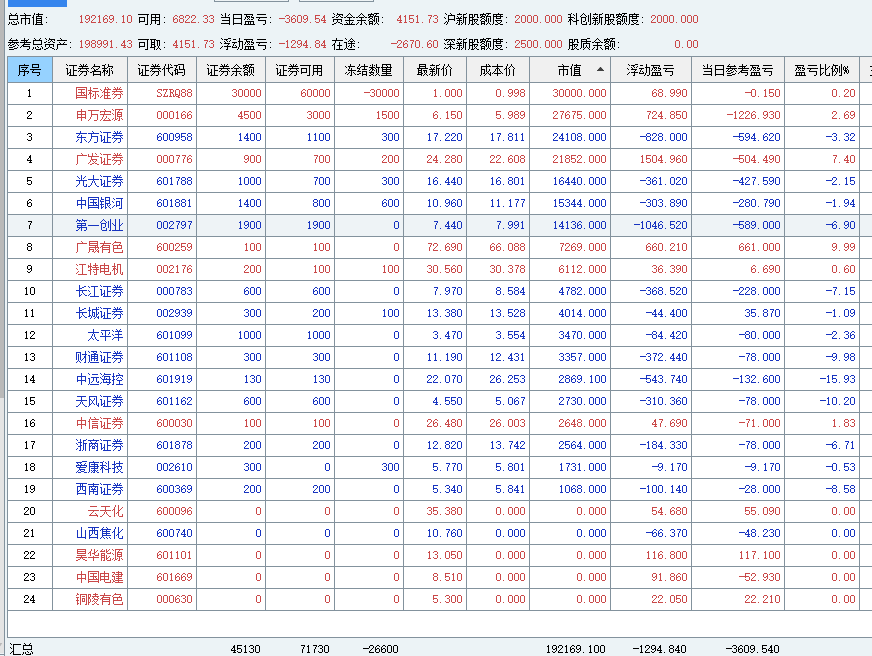Sort by the 市值 column header
The image size is (872, 656).
pos(569,70)
